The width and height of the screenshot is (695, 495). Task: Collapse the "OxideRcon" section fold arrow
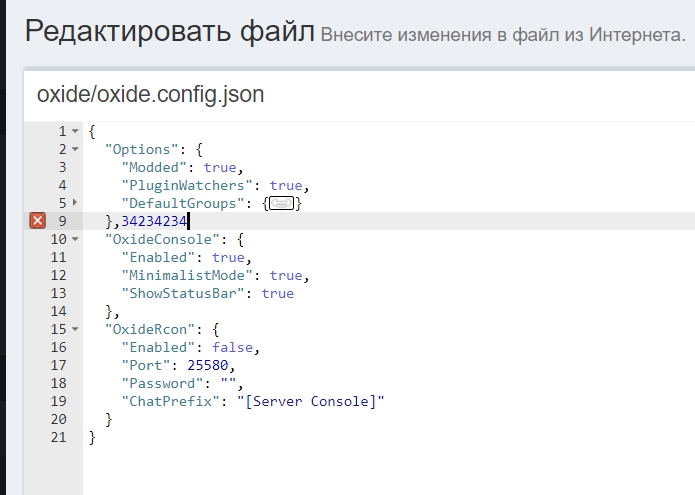point(75,330)
